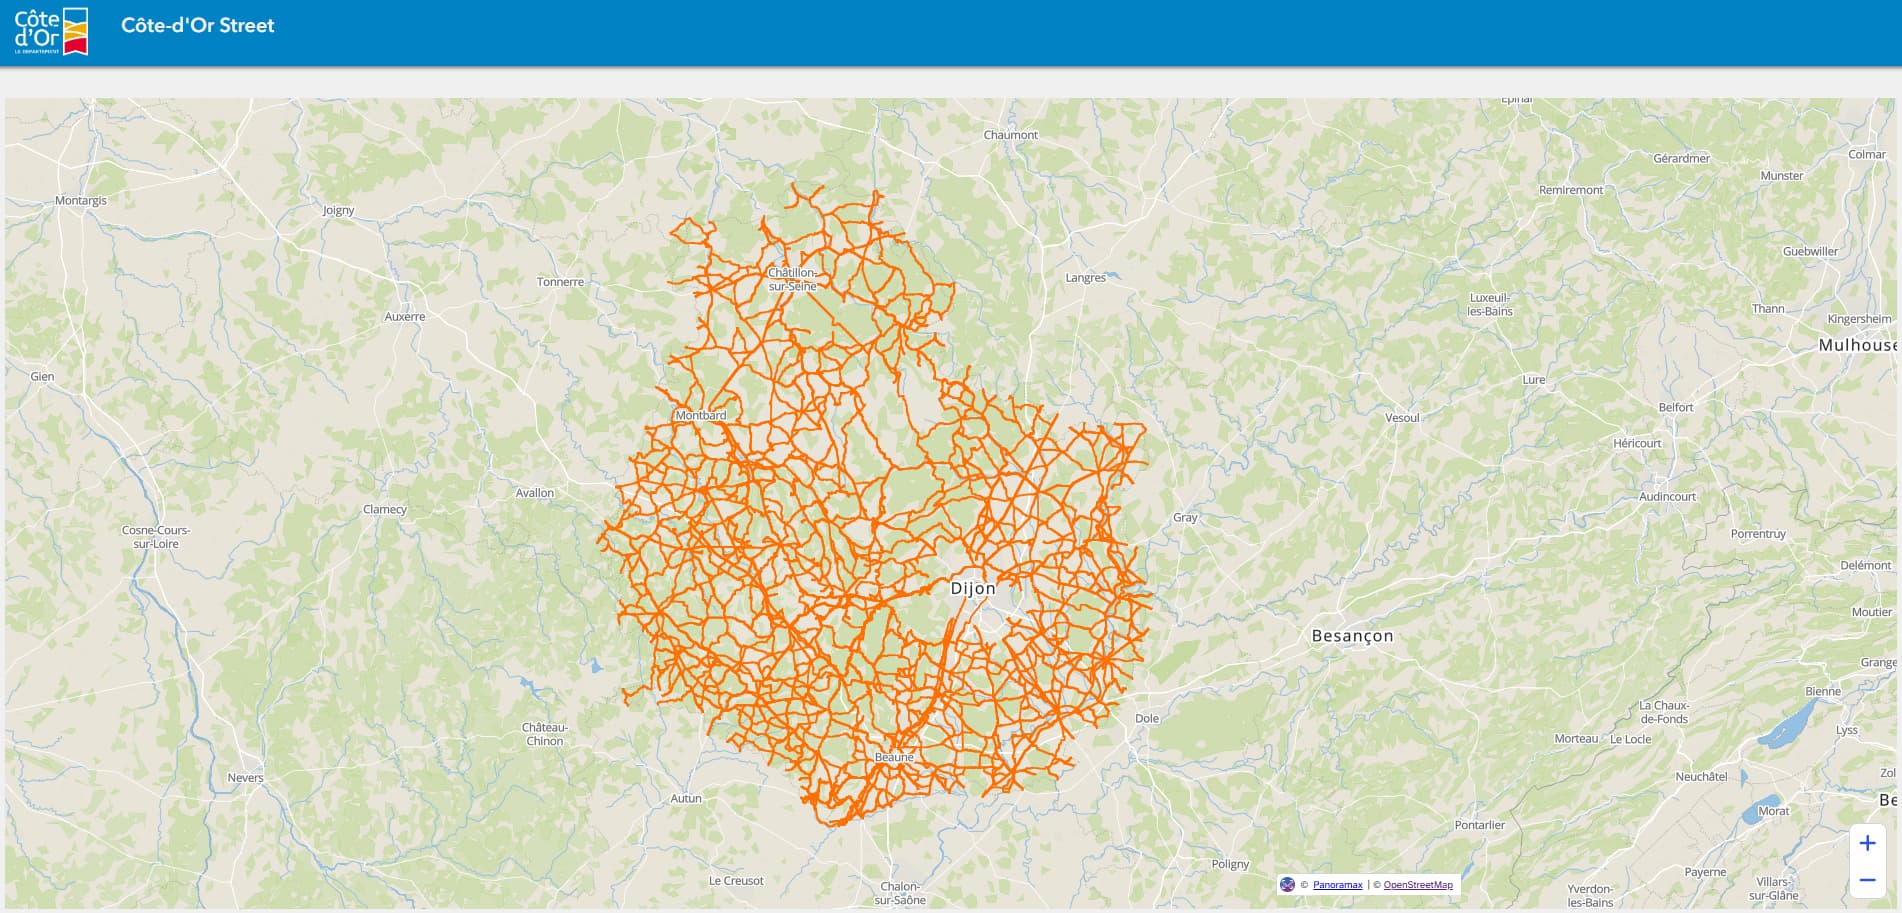The image size is (1902, 913).
Task: Open the Panoramax attribution link
Action: coord(1337,885)
